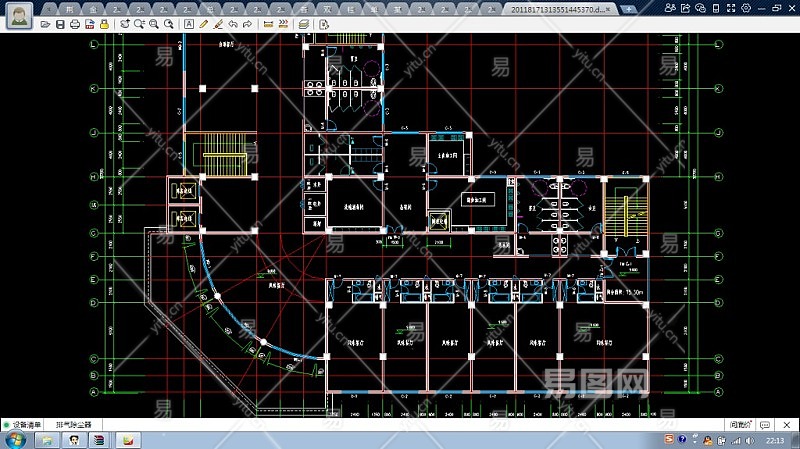Click the Open file folder icon
The height and width of the screenshot is (449, 800).
(45, 24)
